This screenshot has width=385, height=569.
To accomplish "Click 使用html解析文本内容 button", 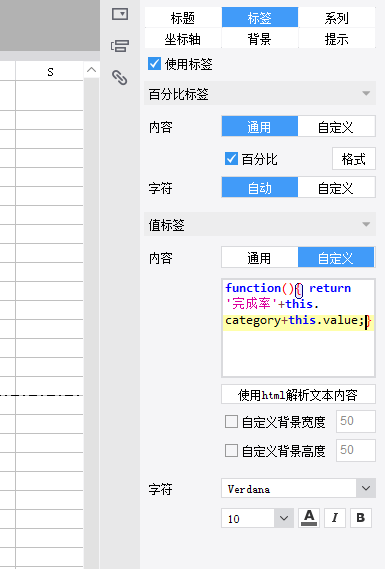I will (x=298, y=394).
